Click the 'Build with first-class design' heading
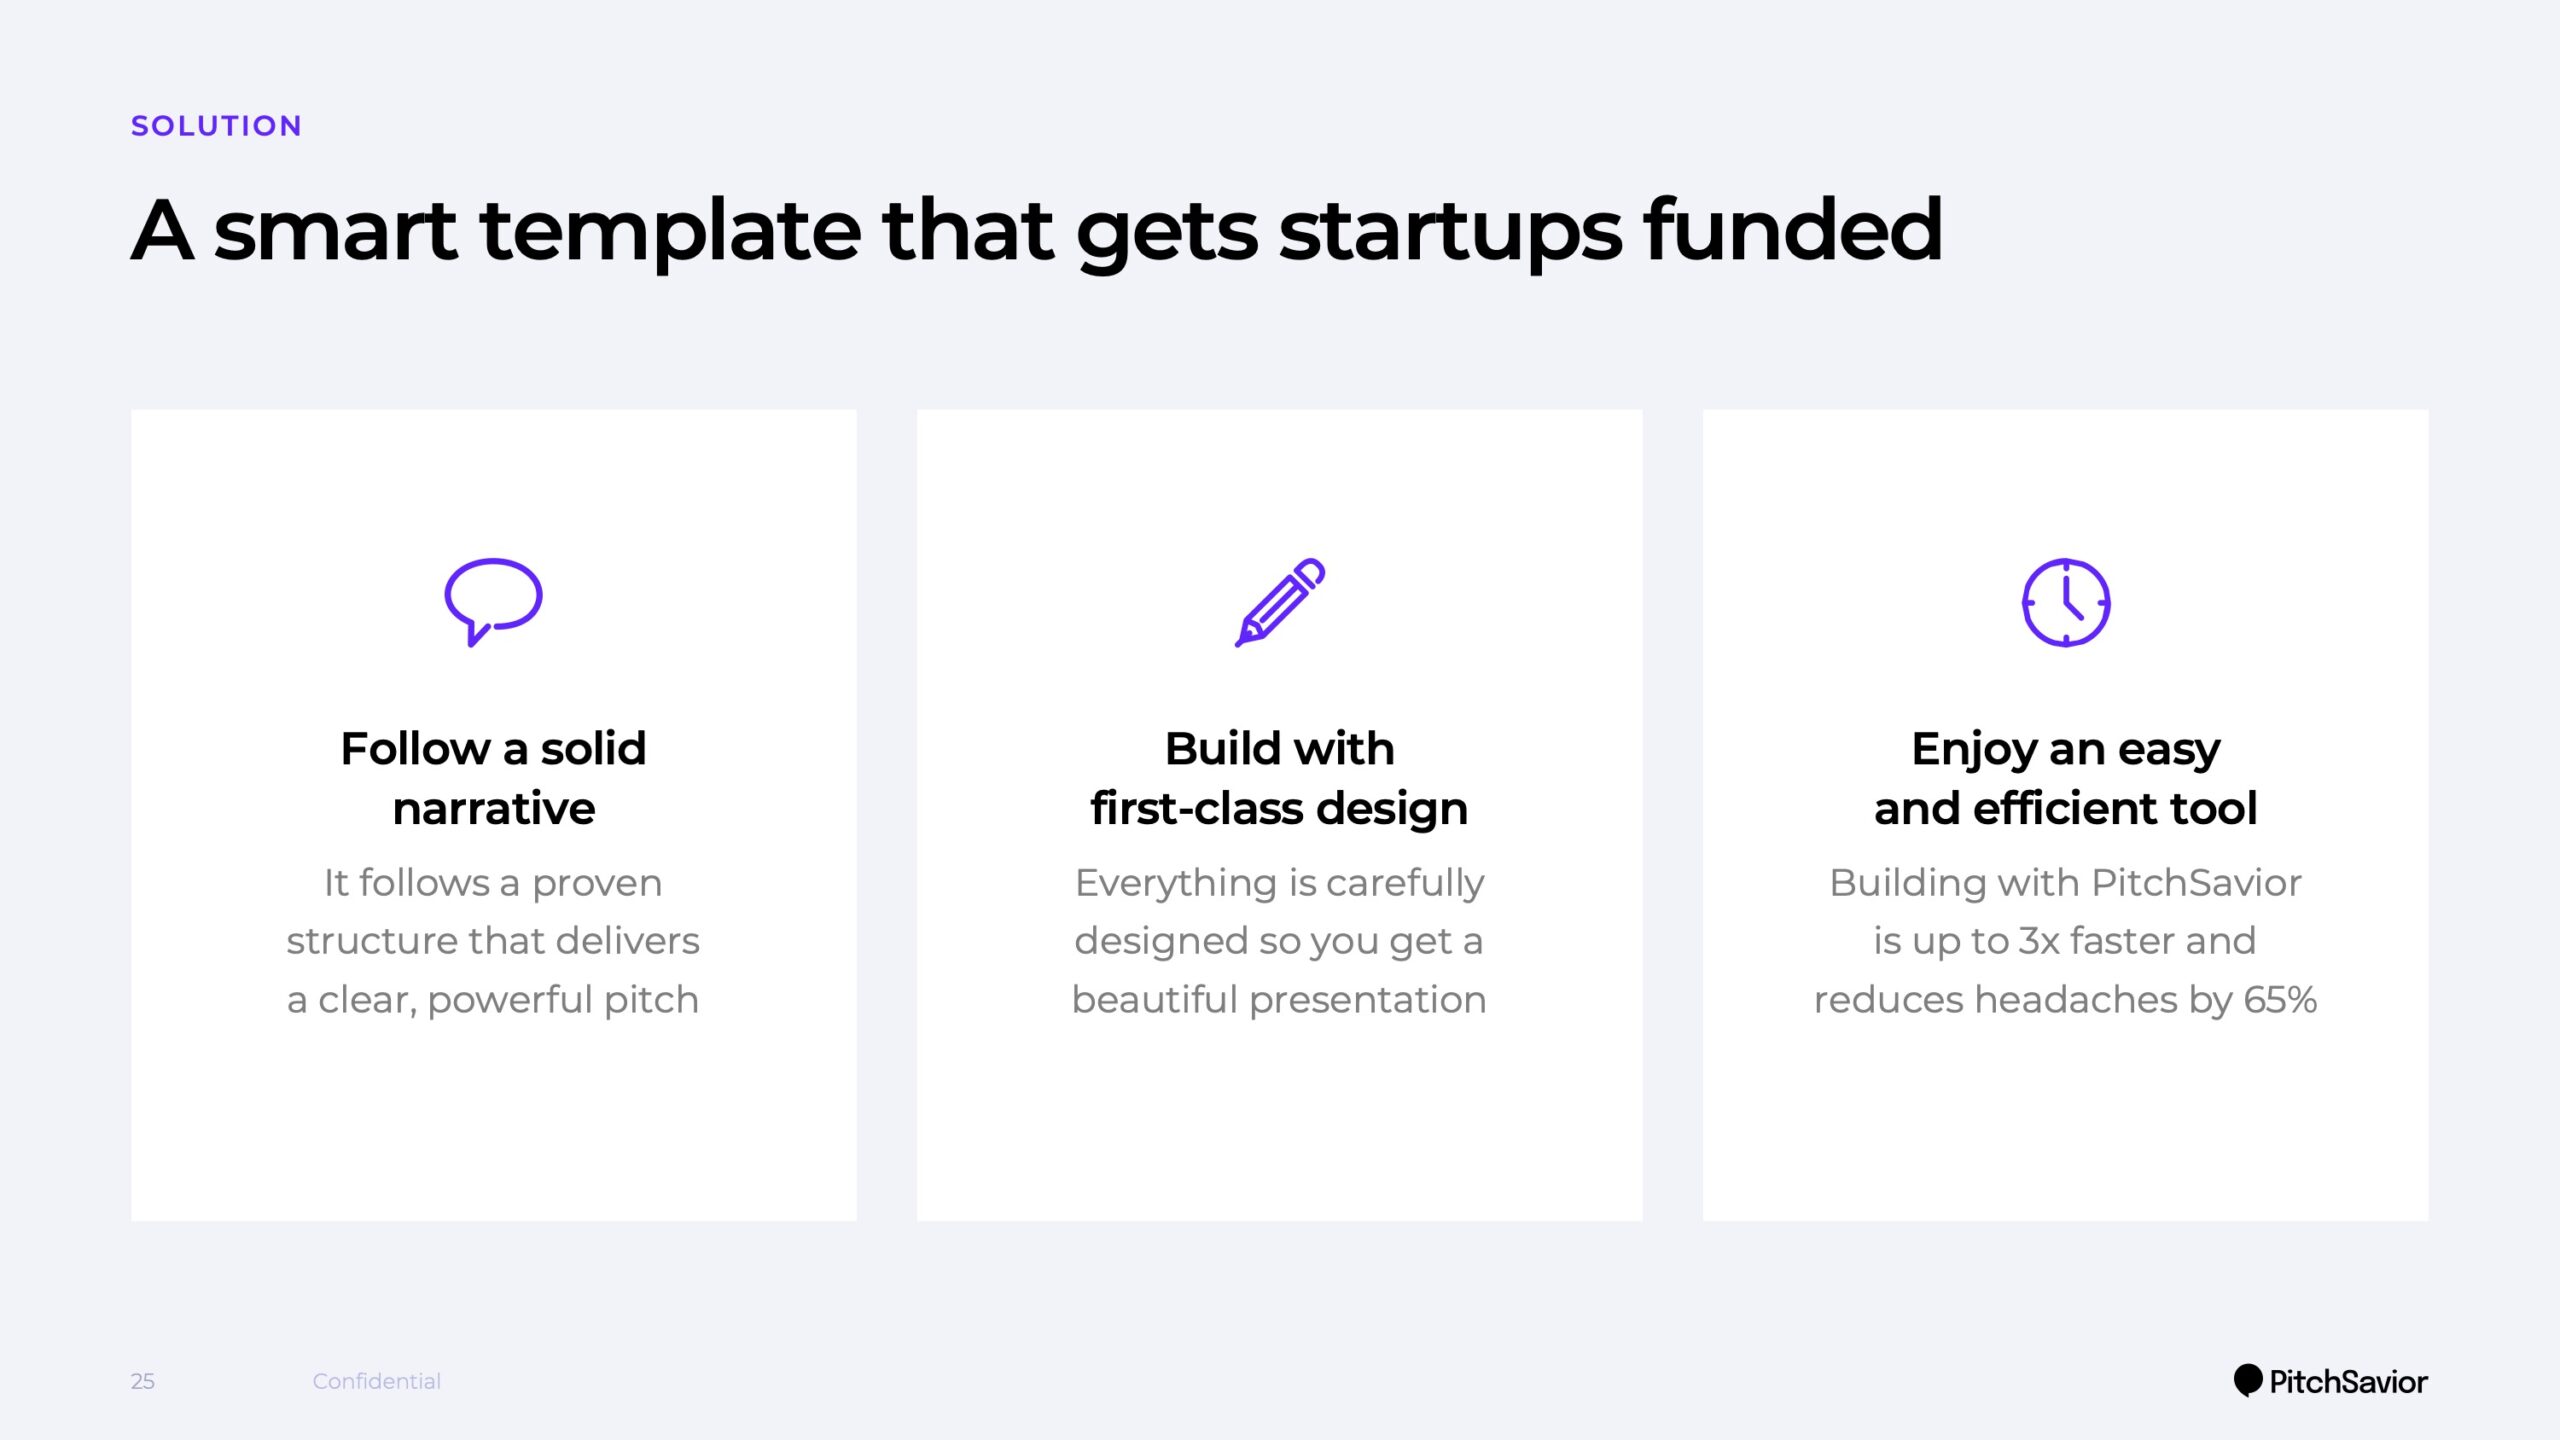Viewport: 2560px width, 1440px height. tap(1280, 778)
